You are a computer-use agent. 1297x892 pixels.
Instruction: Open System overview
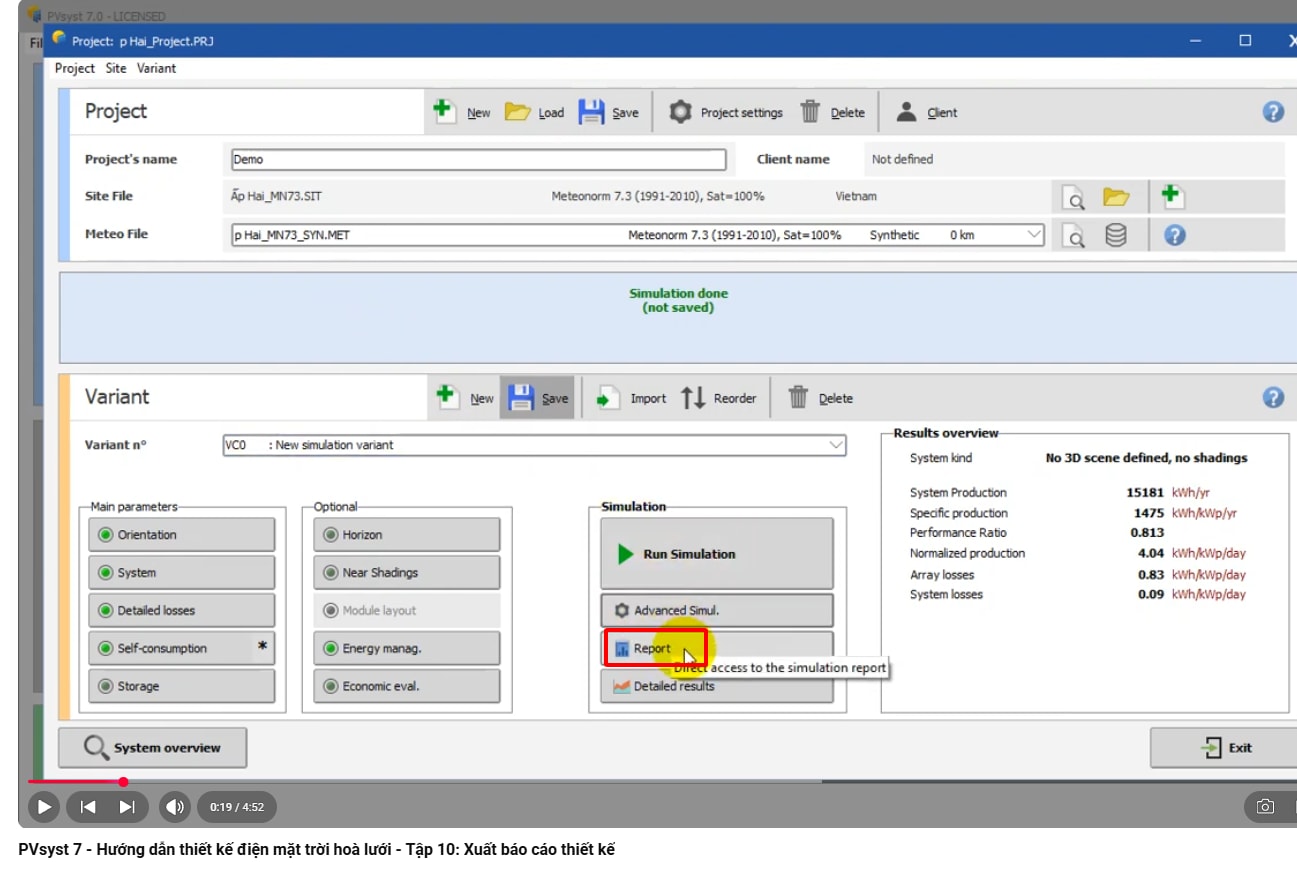[x=153, y=748]
